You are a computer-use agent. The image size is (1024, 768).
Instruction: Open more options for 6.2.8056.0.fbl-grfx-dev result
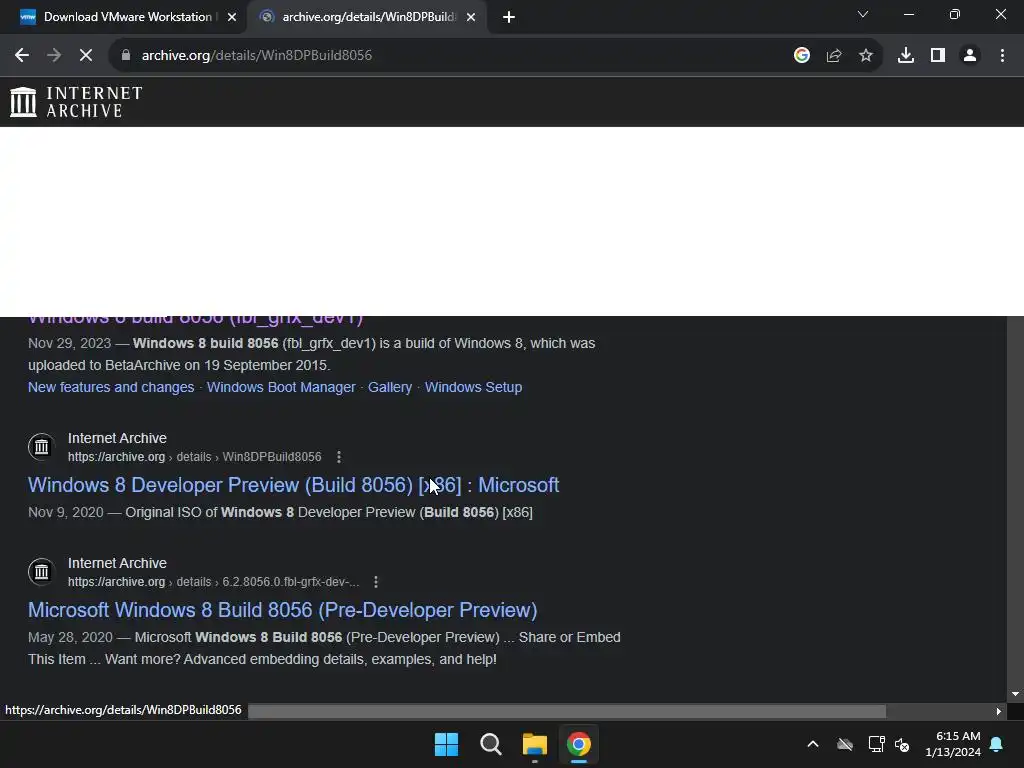(376, 582)
